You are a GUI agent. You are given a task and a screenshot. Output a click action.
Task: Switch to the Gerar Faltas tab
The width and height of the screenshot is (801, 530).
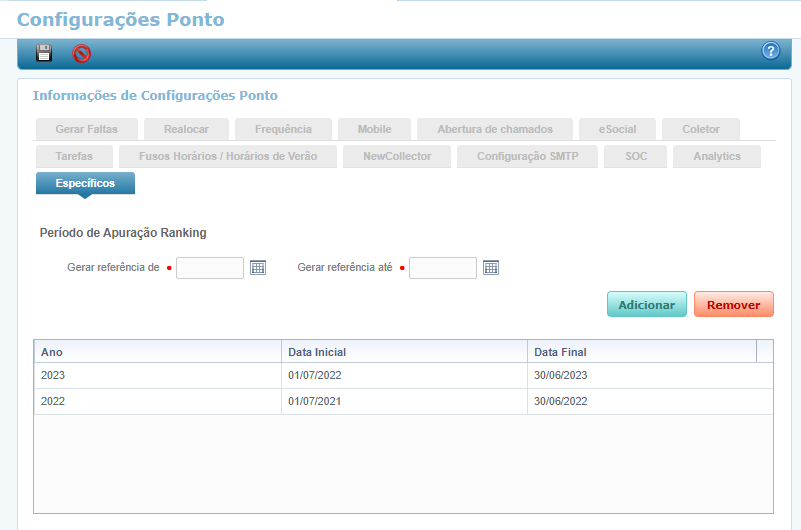coord(87,129)
